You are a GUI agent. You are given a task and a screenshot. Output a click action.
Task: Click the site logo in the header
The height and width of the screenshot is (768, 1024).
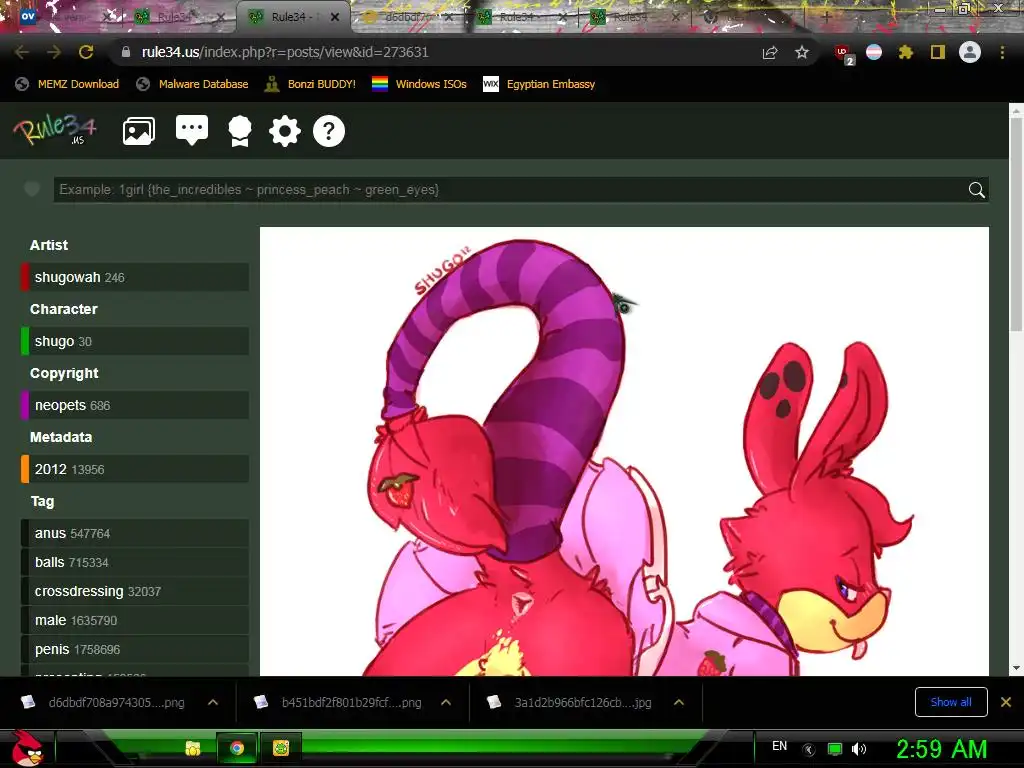pyautogui.click(x=56, y=129)
